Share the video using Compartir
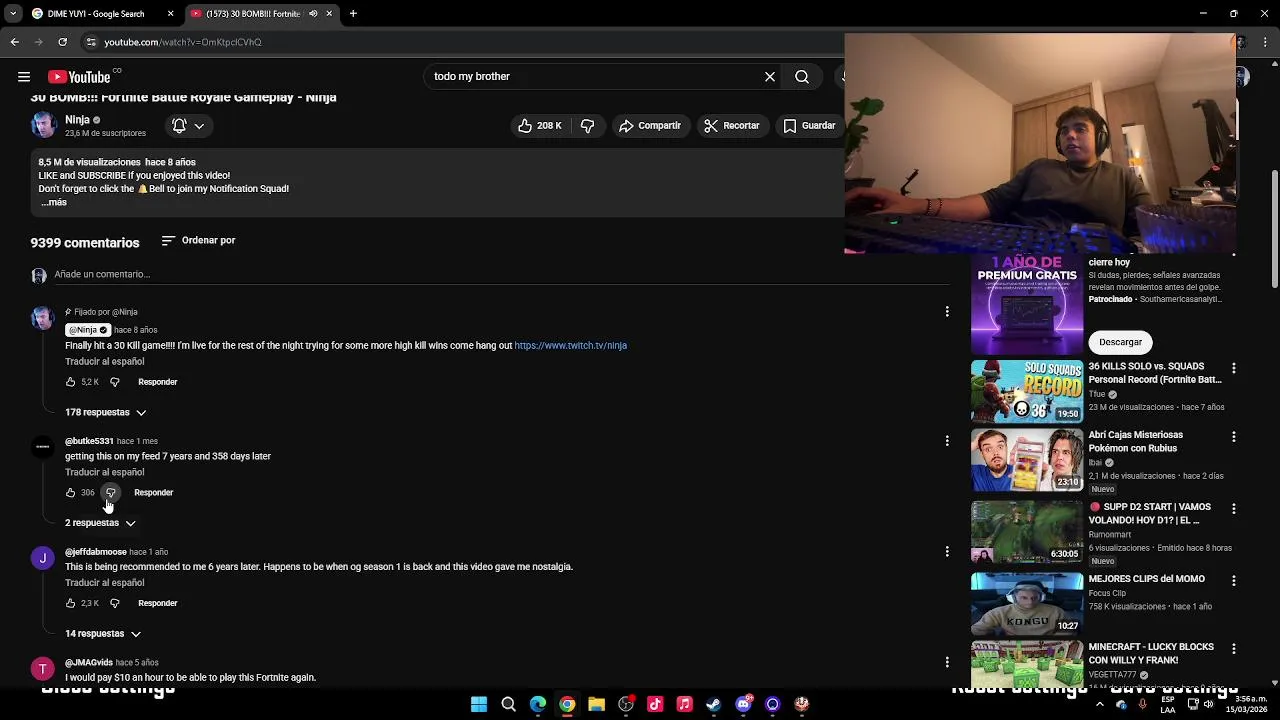This screenshot has height=720, width=1280. click(650, 125)
